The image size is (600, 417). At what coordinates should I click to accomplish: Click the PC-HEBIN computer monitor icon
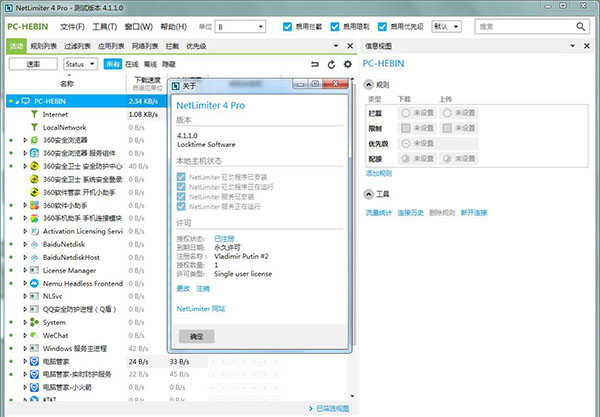(x=26, y=101)
